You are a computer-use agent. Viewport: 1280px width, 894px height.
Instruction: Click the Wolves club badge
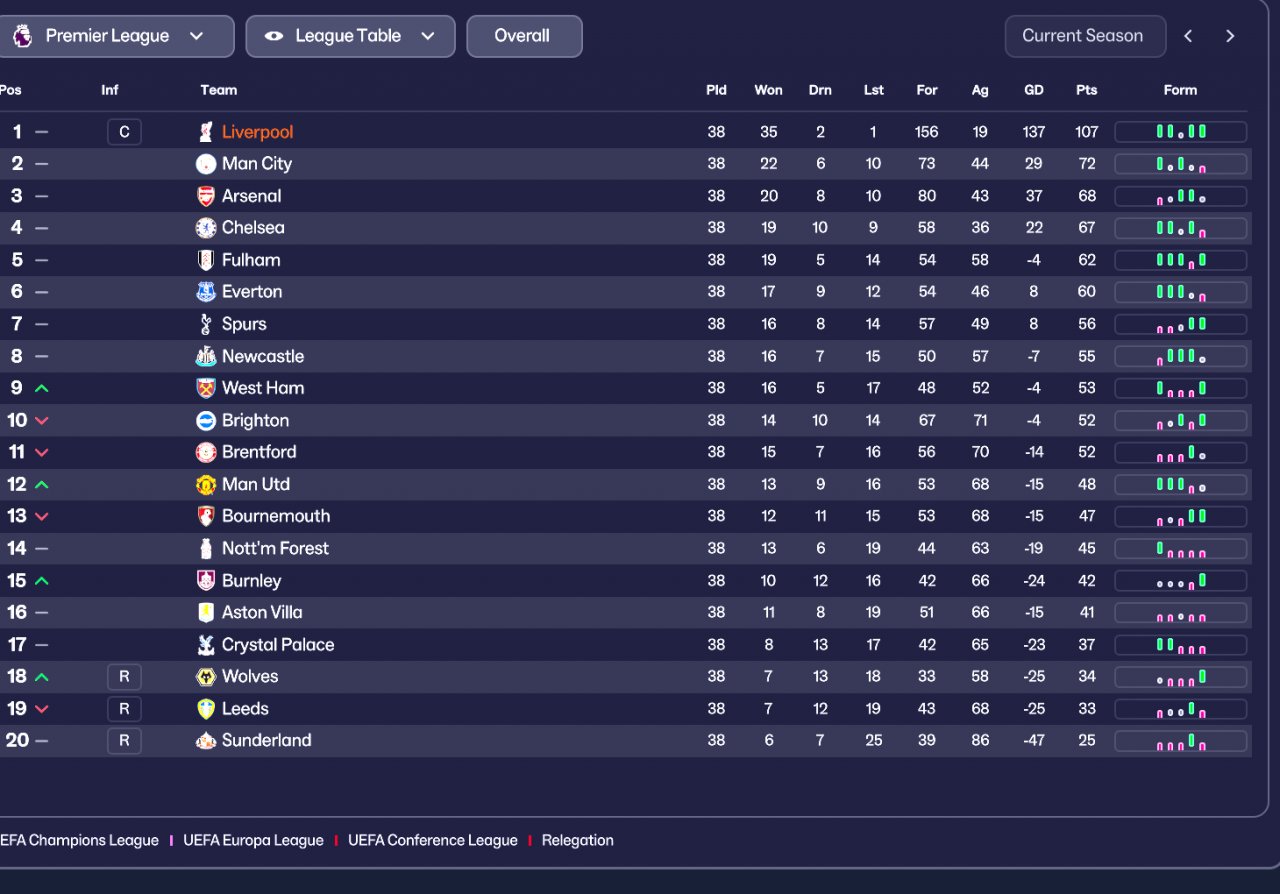click(206, 677)
